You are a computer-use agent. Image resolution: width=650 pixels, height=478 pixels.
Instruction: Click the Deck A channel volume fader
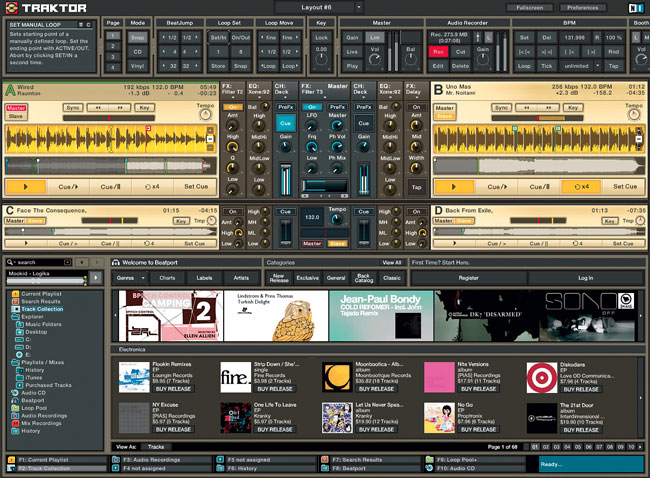pos(286,180)
